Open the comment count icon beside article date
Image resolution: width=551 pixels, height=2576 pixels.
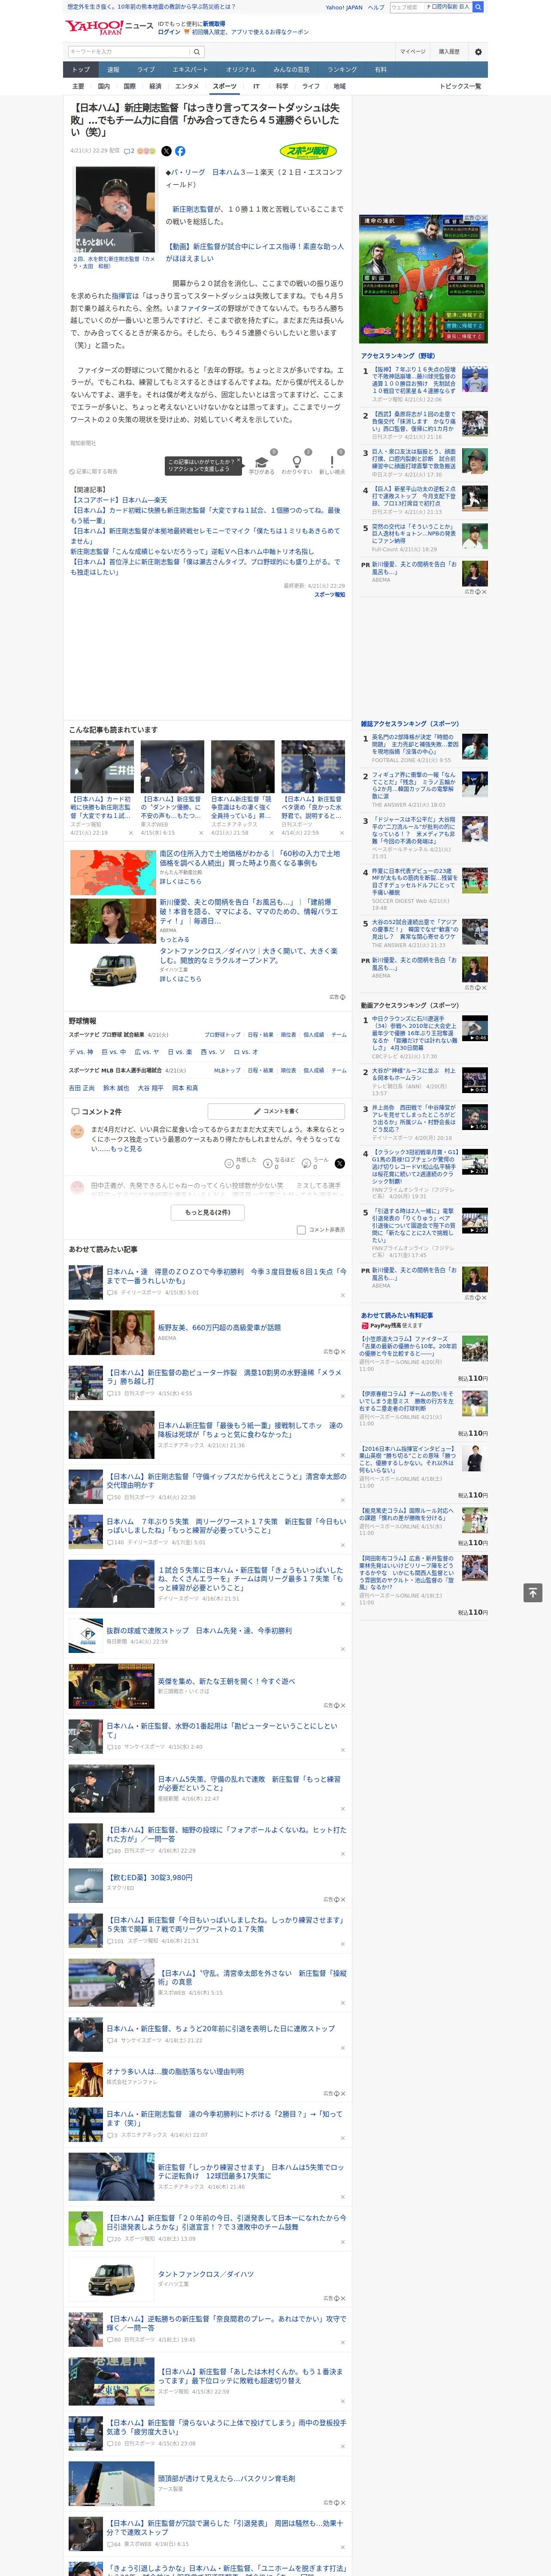click(129, 151)
